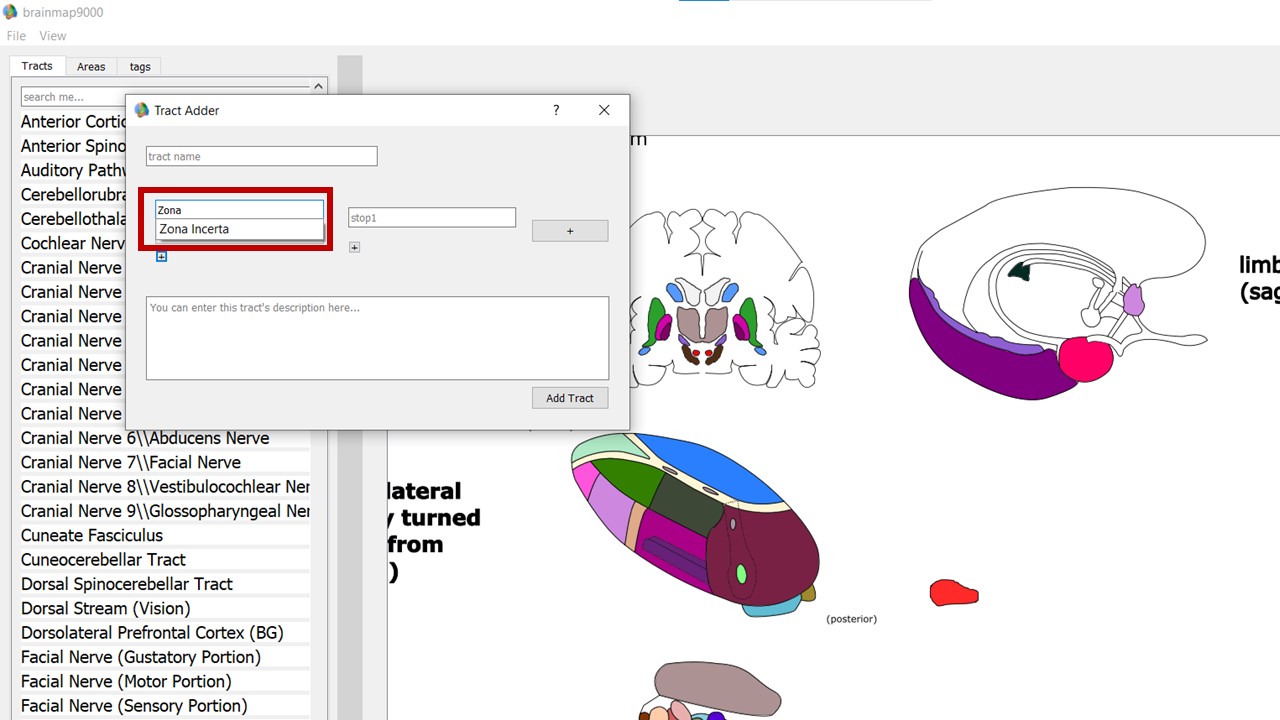Viewport: 1280px width, 720px height.
Task: Focus the tract name input field
Action: [261, 156]
